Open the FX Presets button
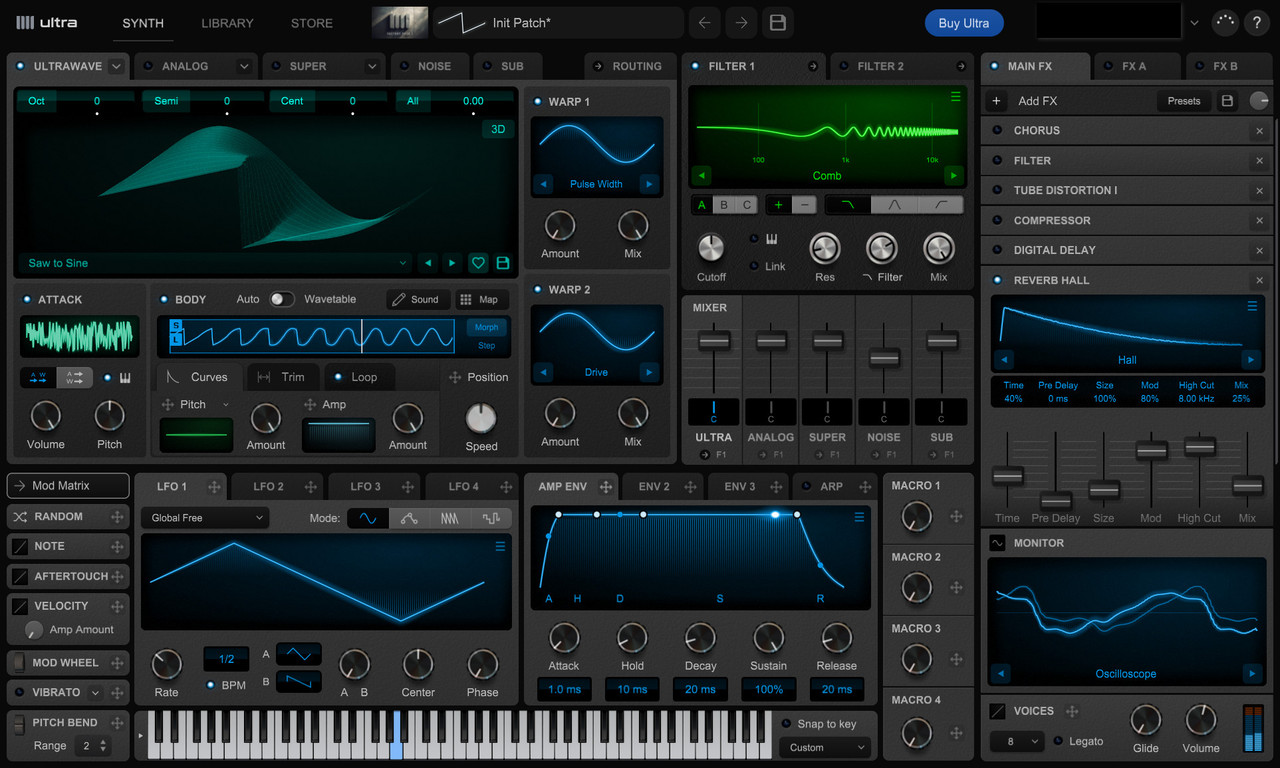This screenshot has height=768, width=1280. (1184, 101)
